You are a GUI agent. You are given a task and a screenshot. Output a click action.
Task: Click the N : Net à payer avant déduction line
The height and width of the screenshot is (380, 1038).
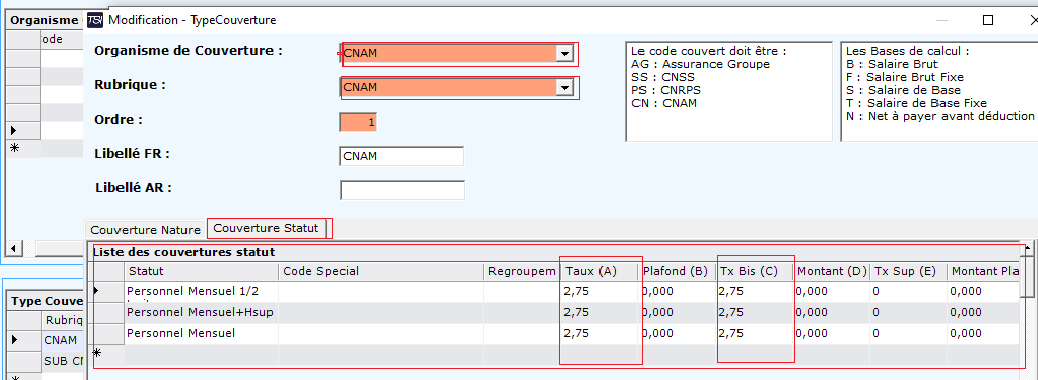[939, 117]
